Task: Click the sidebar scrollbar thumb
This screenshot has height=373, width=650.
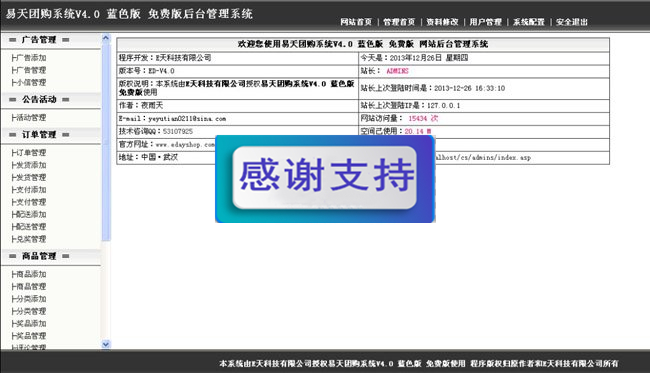Action: click(x=106, y=141)
